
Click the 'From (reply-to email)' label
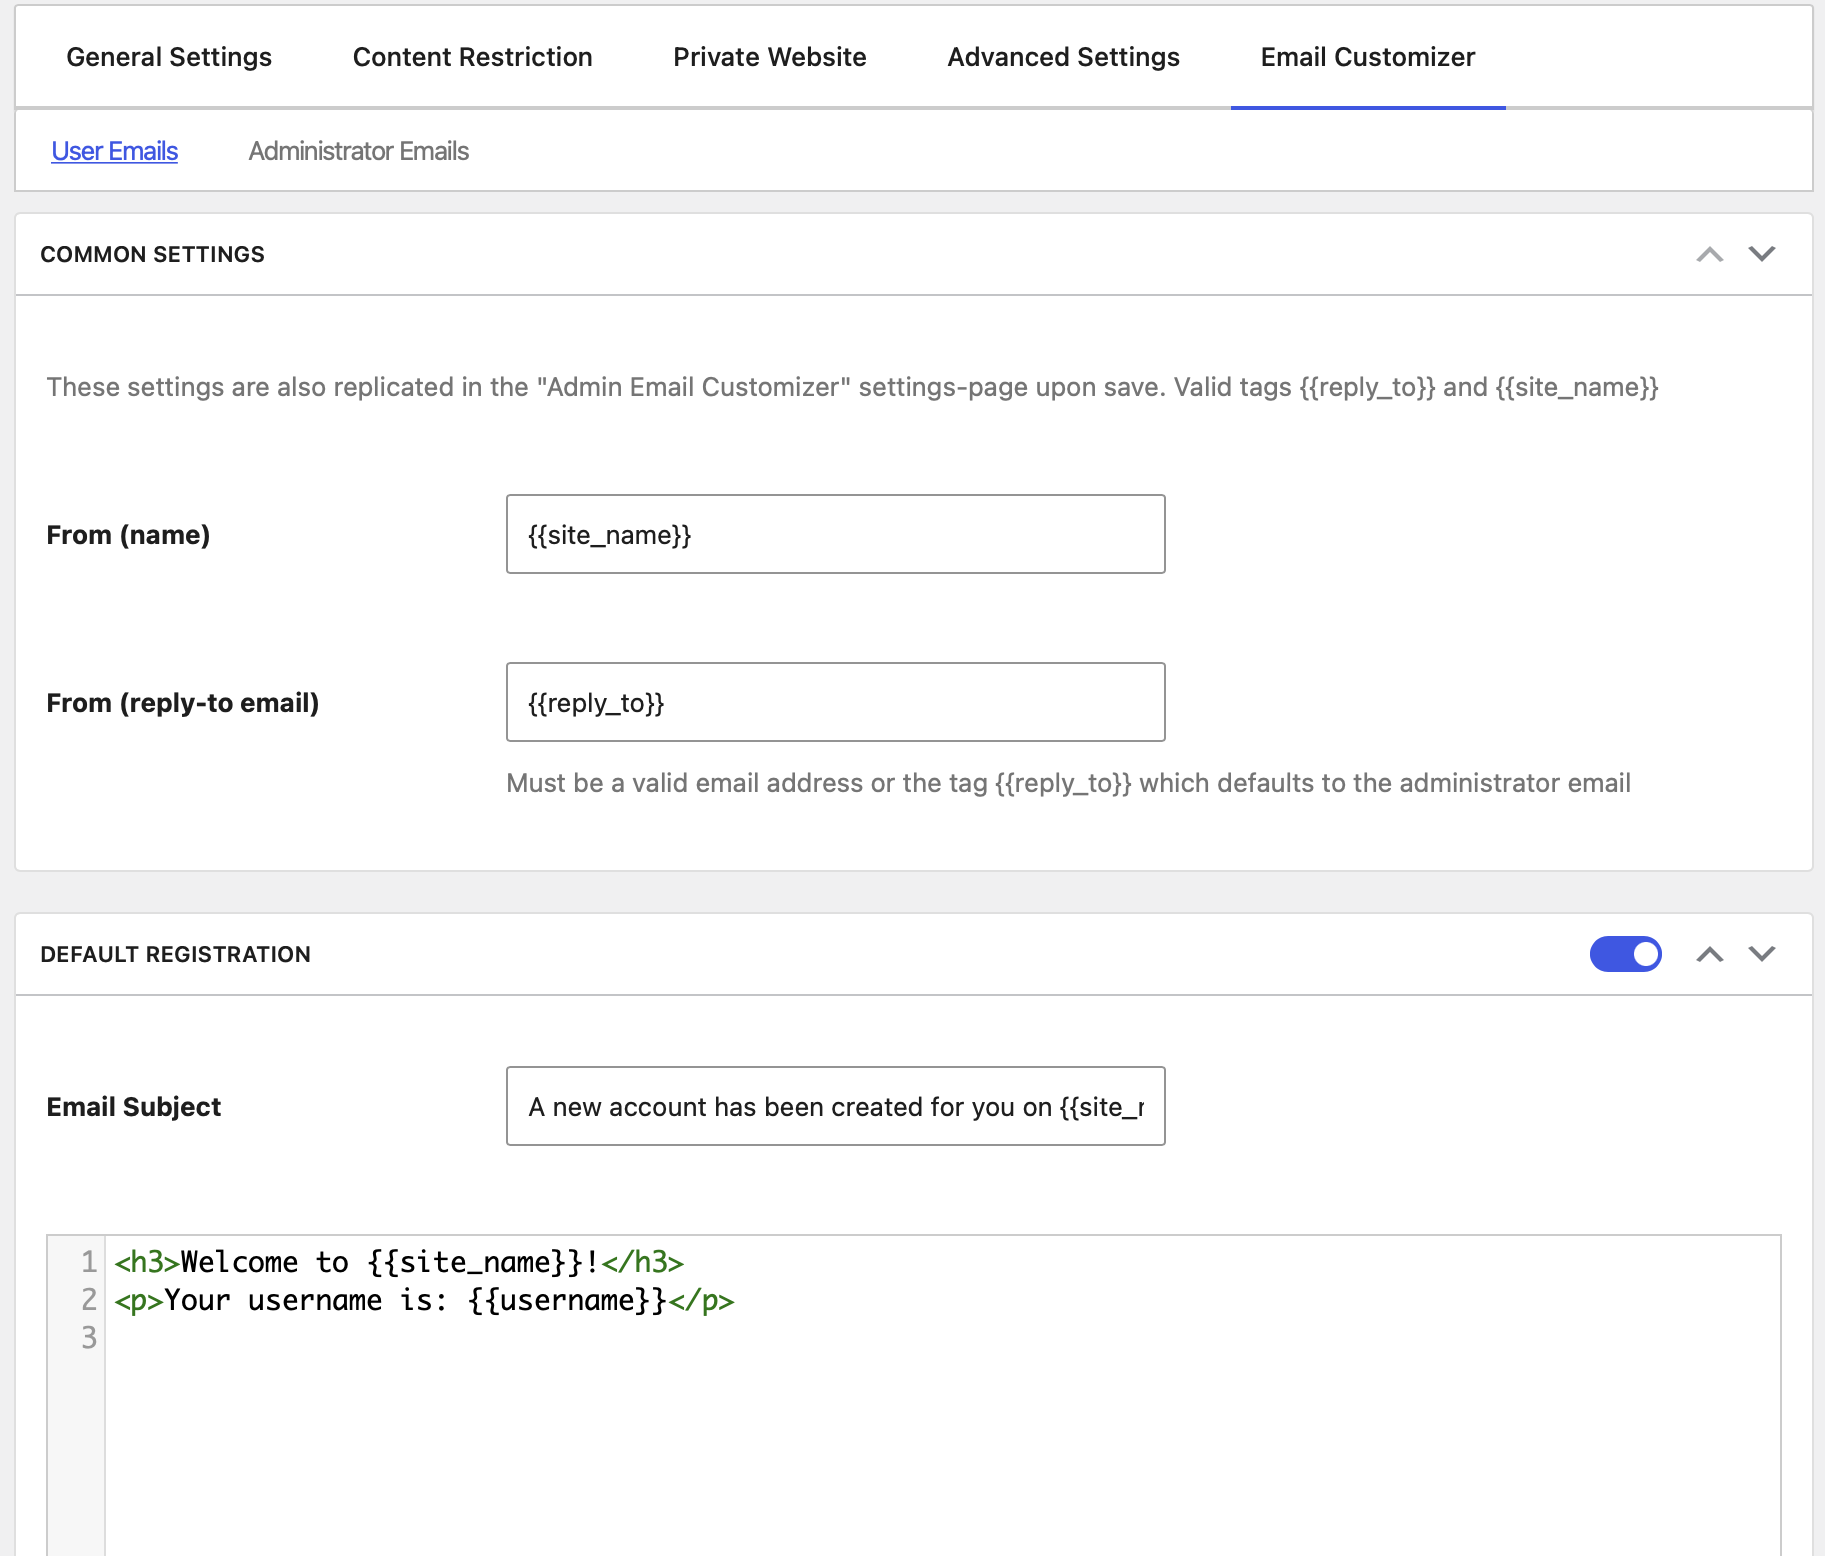183,703
